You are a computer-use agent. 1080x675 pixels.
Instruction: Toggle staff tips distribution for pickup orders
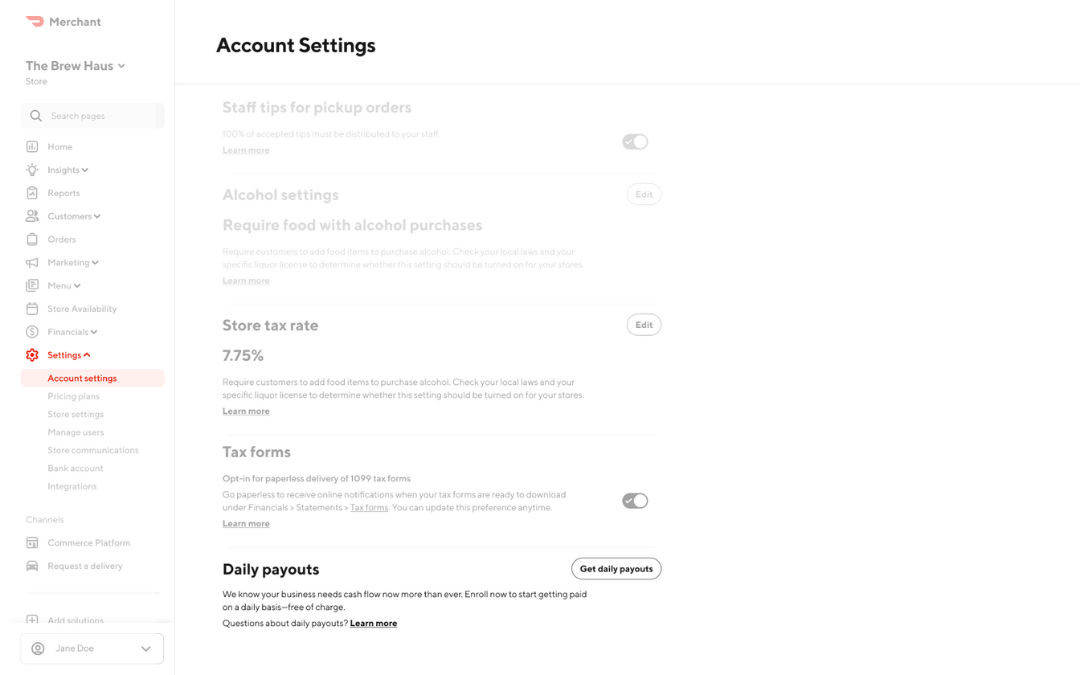634,141
